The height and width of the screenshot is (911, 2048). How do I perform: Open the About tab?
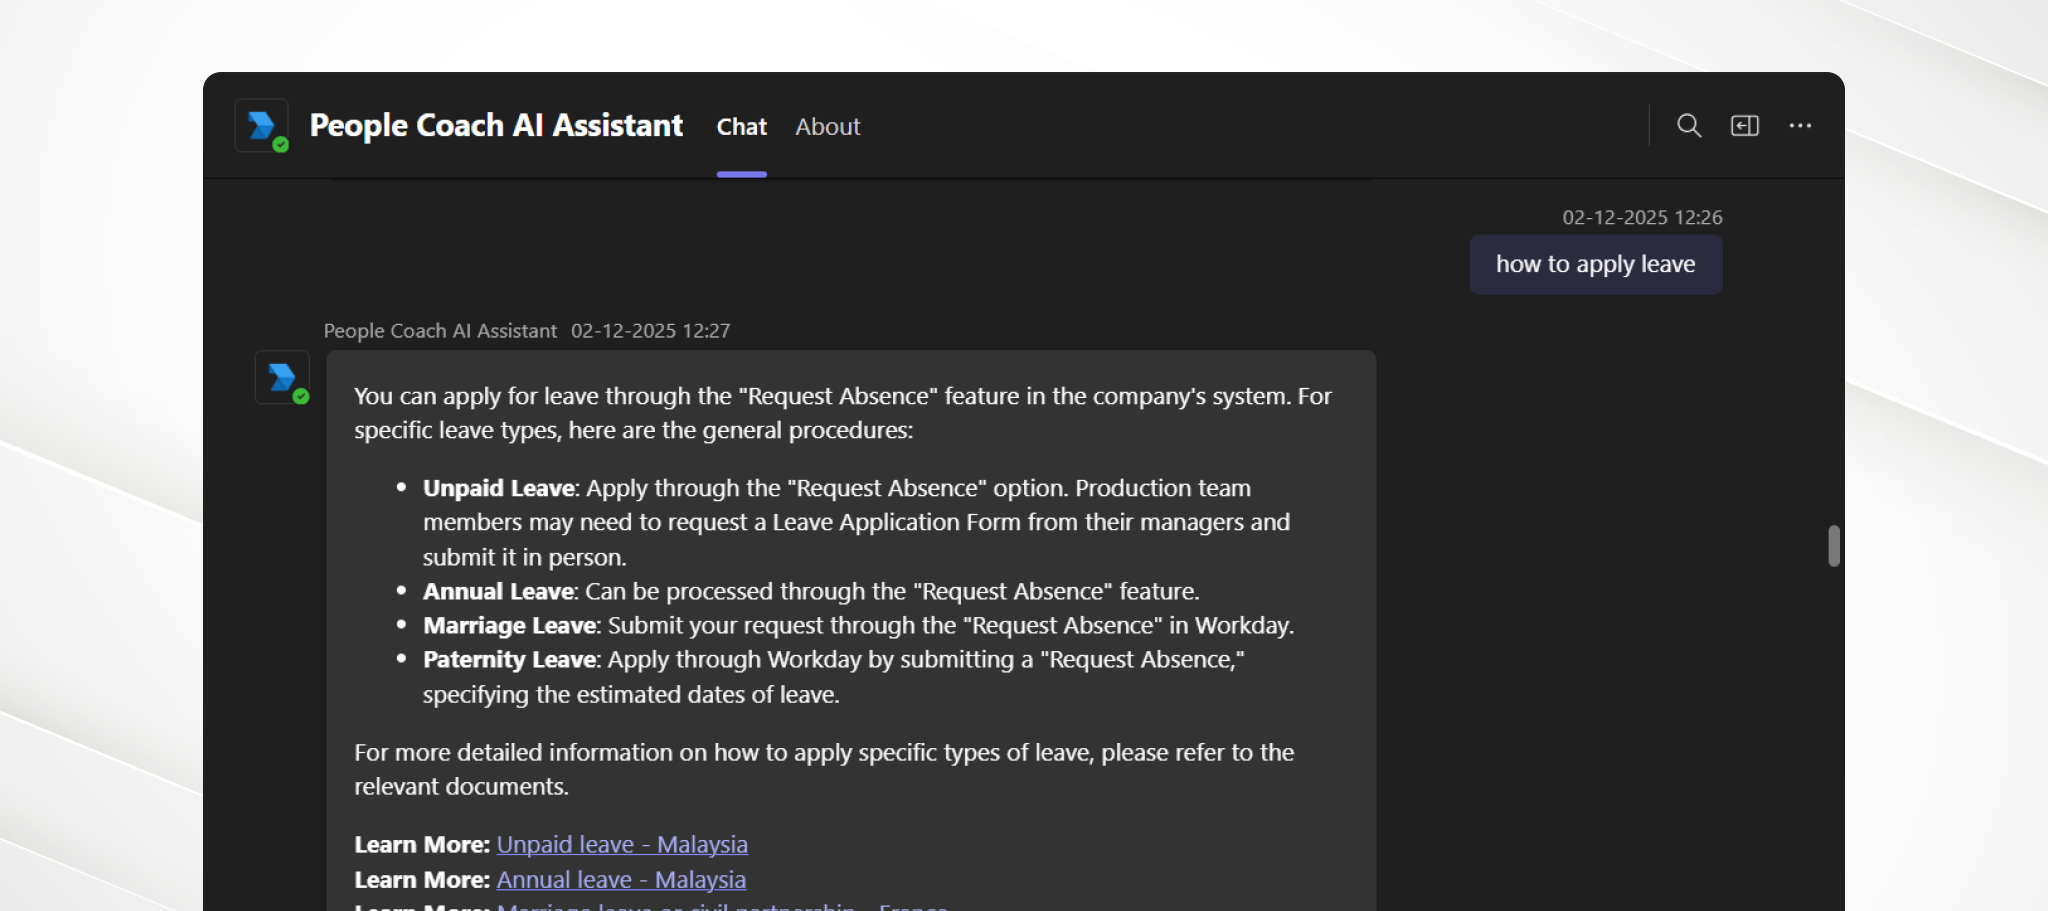pyautogui.click(x=827, y=127)
